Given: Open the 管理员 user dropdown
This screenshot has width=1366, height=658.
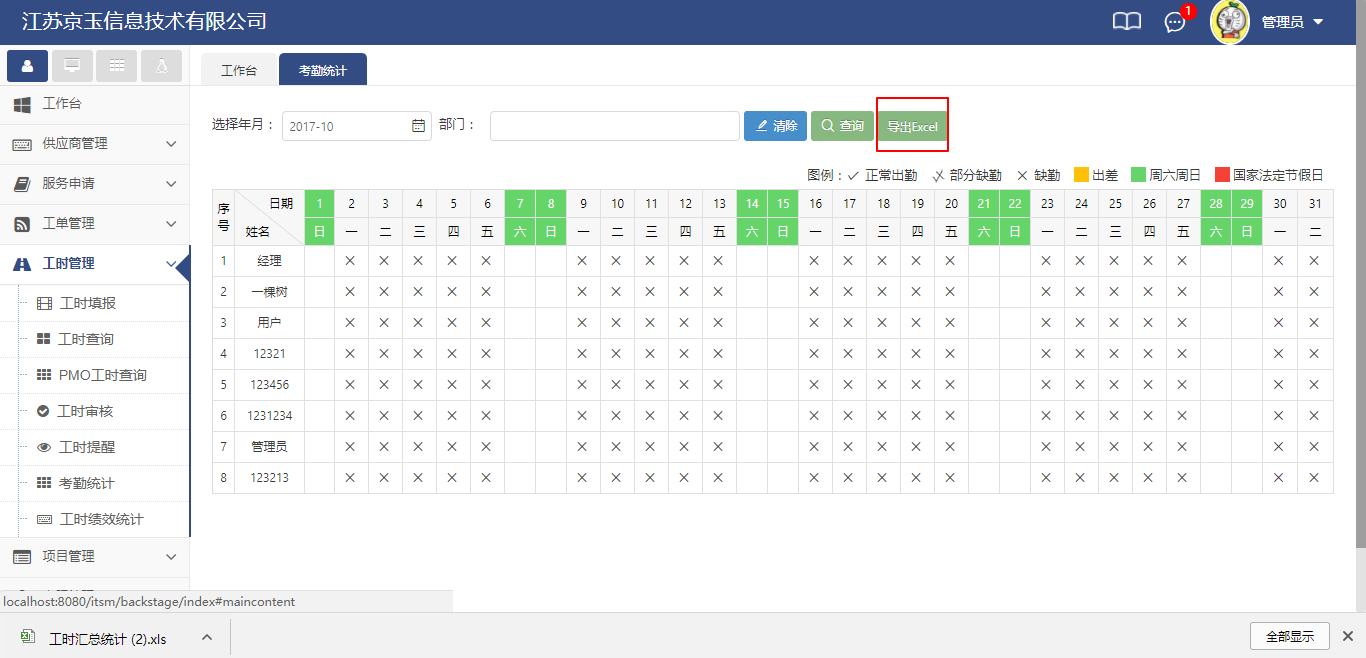Looking at the screenshot, I should 1292,22.
